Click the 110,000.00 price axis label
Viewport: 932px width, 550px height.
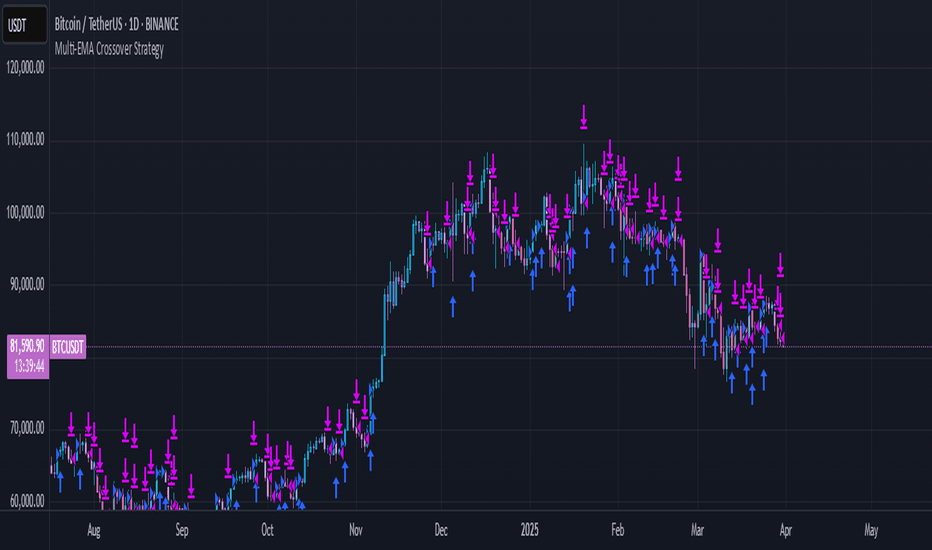[x=26, y=140]
